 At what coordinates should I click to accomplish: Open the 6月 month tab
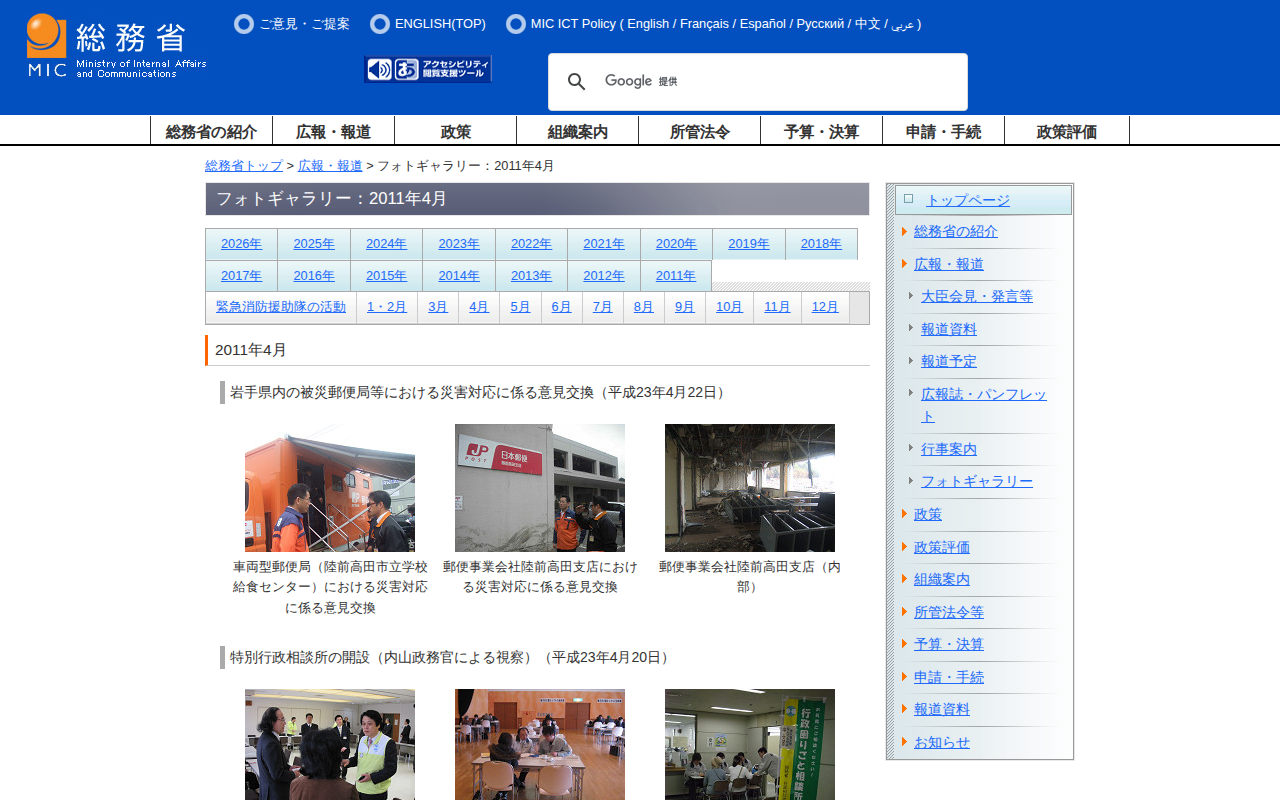pos(561,307)
